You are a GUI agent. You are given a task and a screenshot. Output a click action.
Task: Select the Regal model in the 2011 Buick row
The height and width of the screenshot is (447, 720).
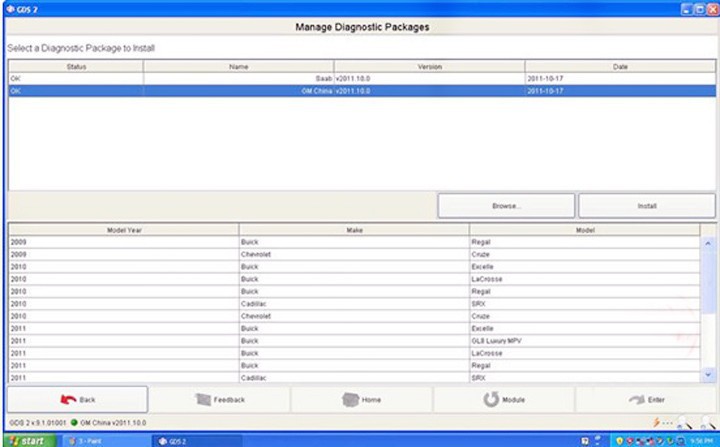pyautogui.click(x=585, y=366)
